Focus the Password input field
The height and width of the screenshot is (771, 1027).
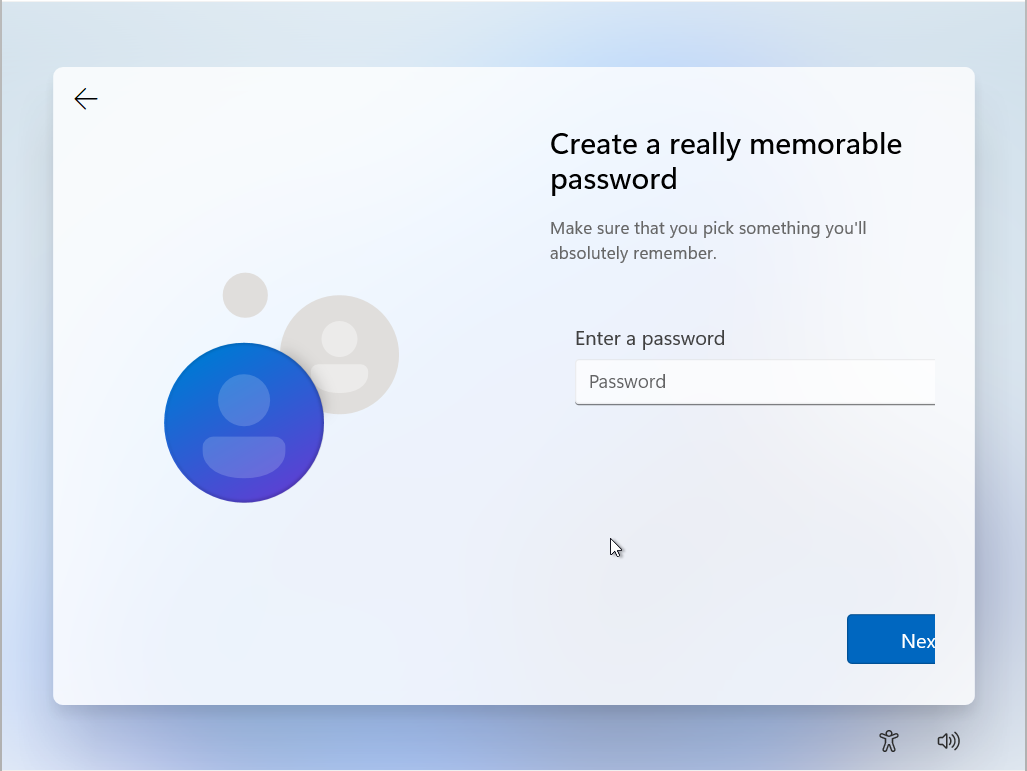click(x=755, y=382)
